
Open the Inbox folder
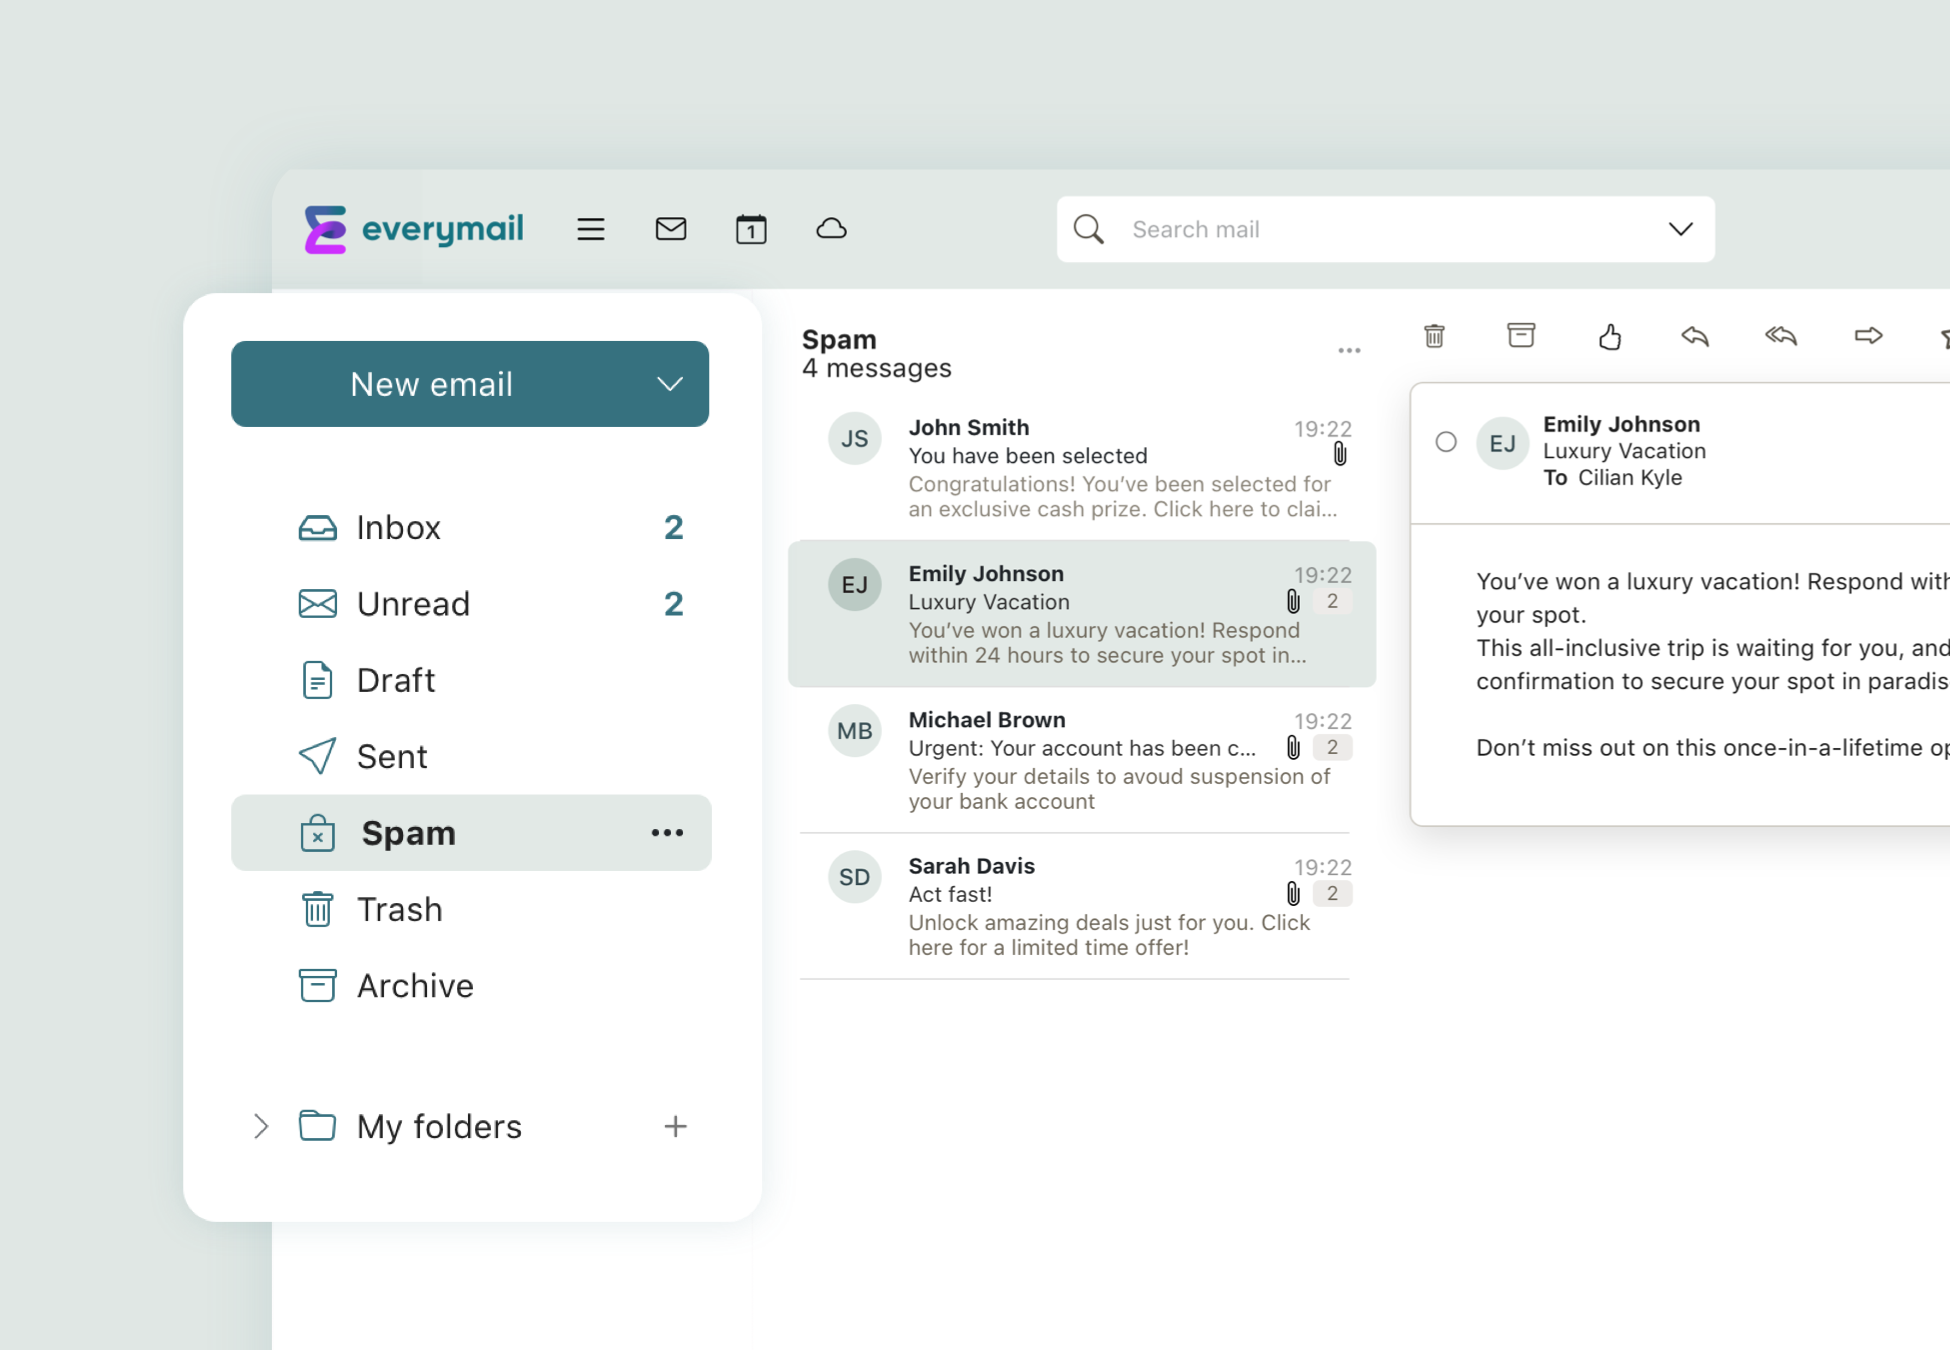coord(399,527)
